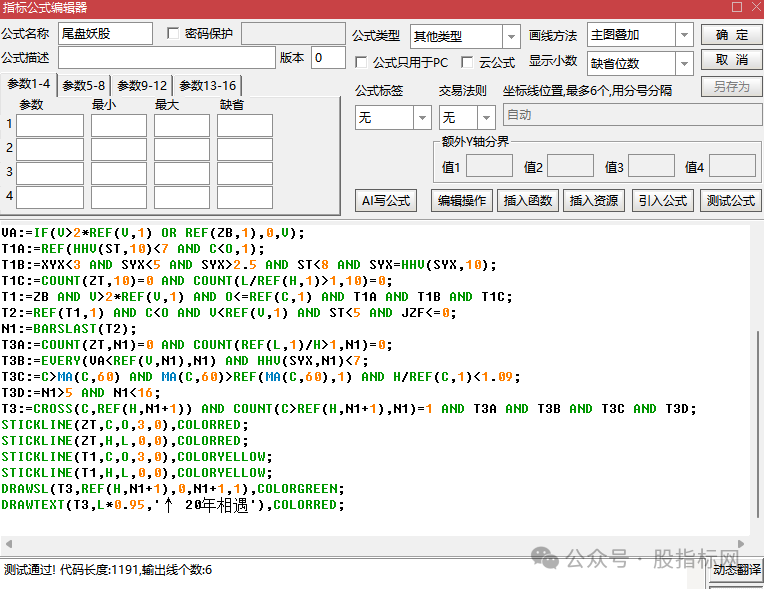Viewport: 764px width, 589px height.
Task: Click the N1:=BARSLAST(T2); code line
Action: click(x=69, y=329)
